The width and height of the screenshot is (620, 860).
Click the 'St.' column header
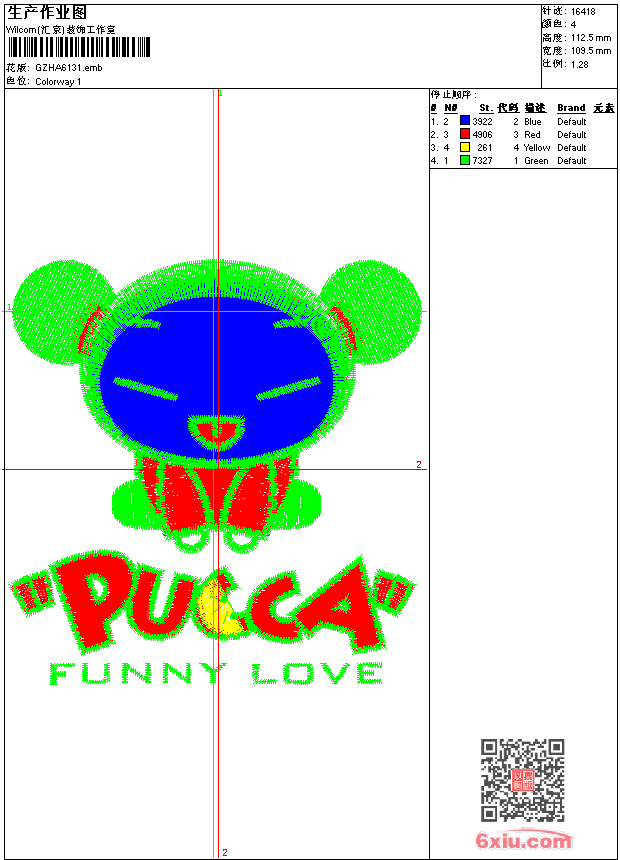(x=486, y=108)
